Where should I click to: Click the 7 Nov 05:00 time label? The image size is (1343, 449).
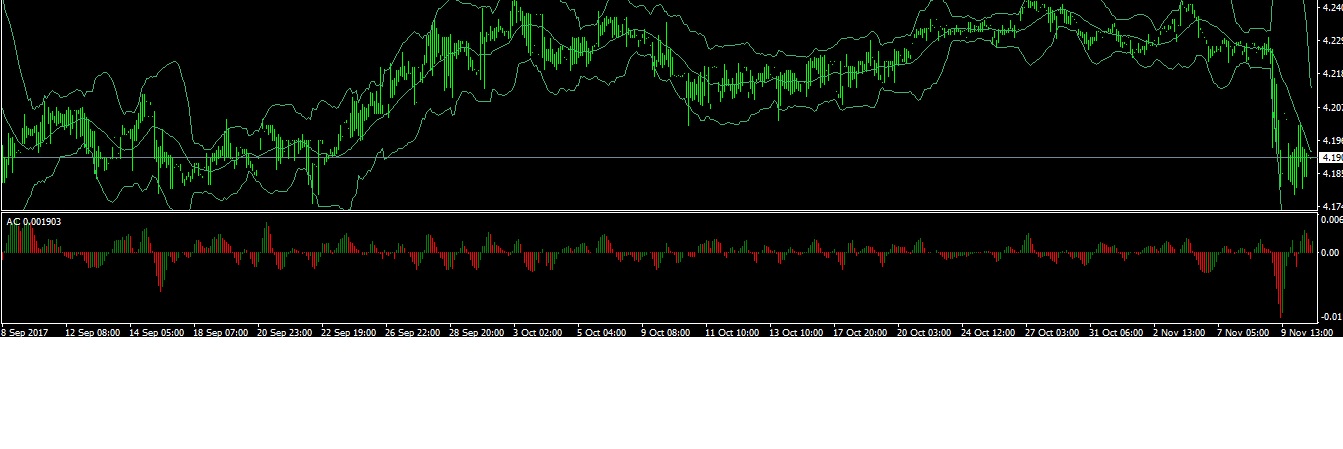pyautogui.click(x=1242, y=331)
